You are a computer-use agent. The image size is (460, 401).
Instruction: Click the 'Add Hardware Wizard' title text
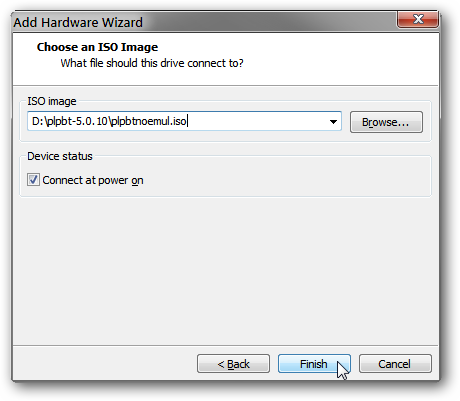click(78, 22)
